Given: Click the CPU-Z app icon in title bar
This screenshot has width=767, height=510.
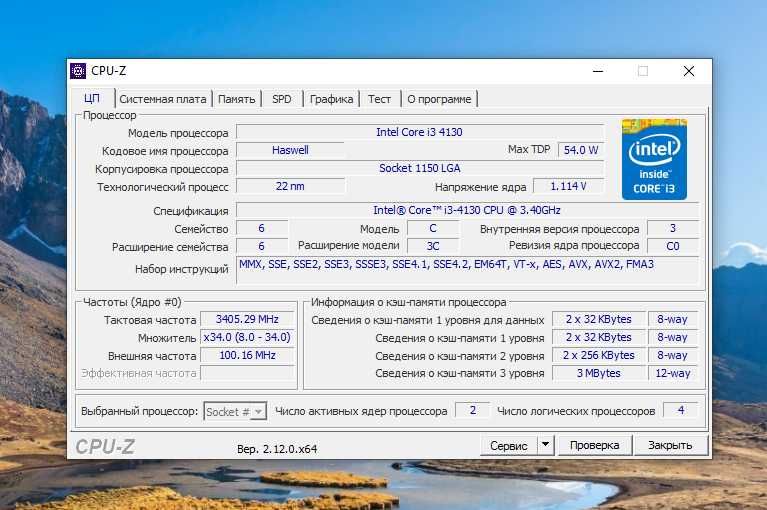Looking at the screenshot, I should pos(78,71).
